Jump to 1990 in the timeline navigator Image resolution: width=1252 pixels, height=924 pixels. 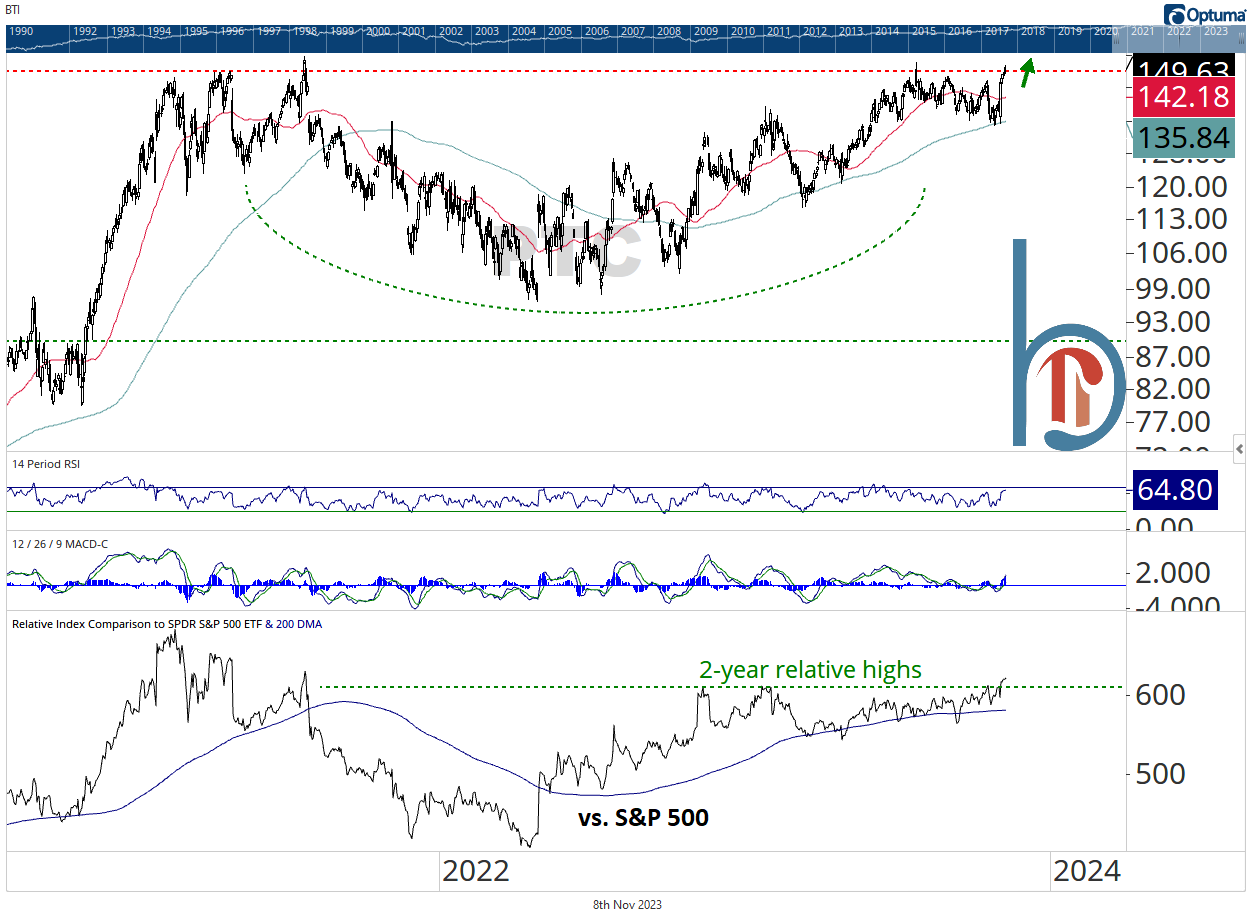[x=21, y=32]
